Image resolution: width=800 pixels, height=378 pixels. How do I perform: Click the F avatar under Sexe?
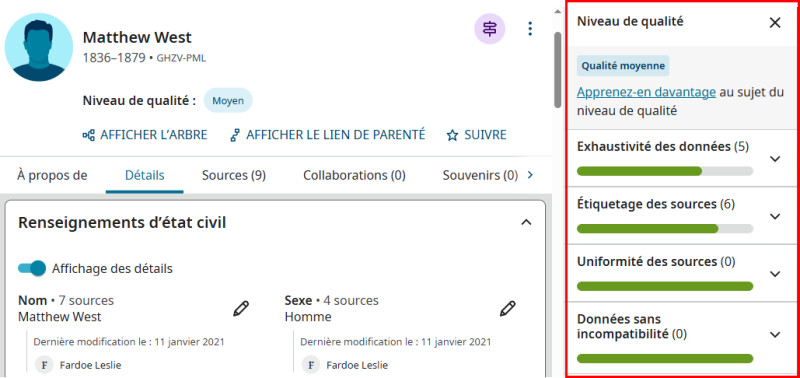311,365
